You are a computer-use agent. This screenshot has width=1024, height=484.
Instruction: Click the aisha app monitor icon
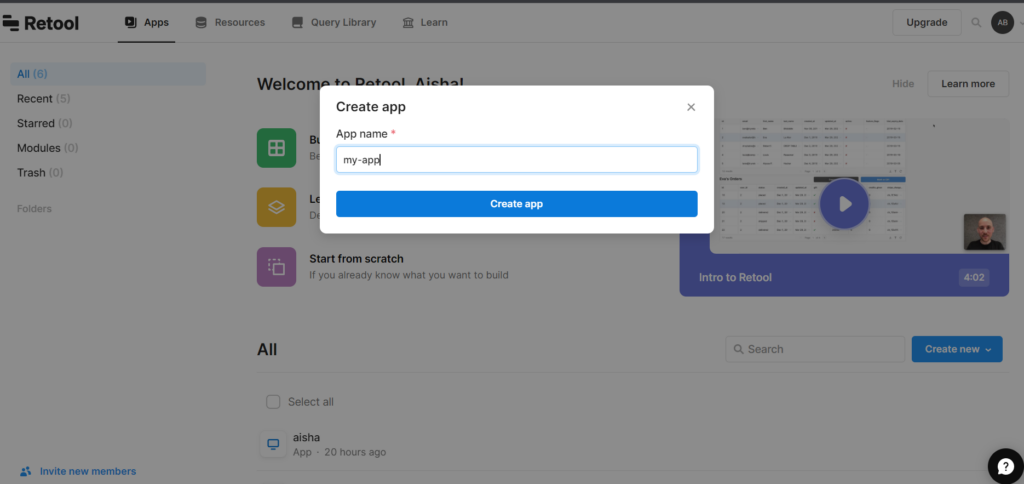click(x=273, y=444)
